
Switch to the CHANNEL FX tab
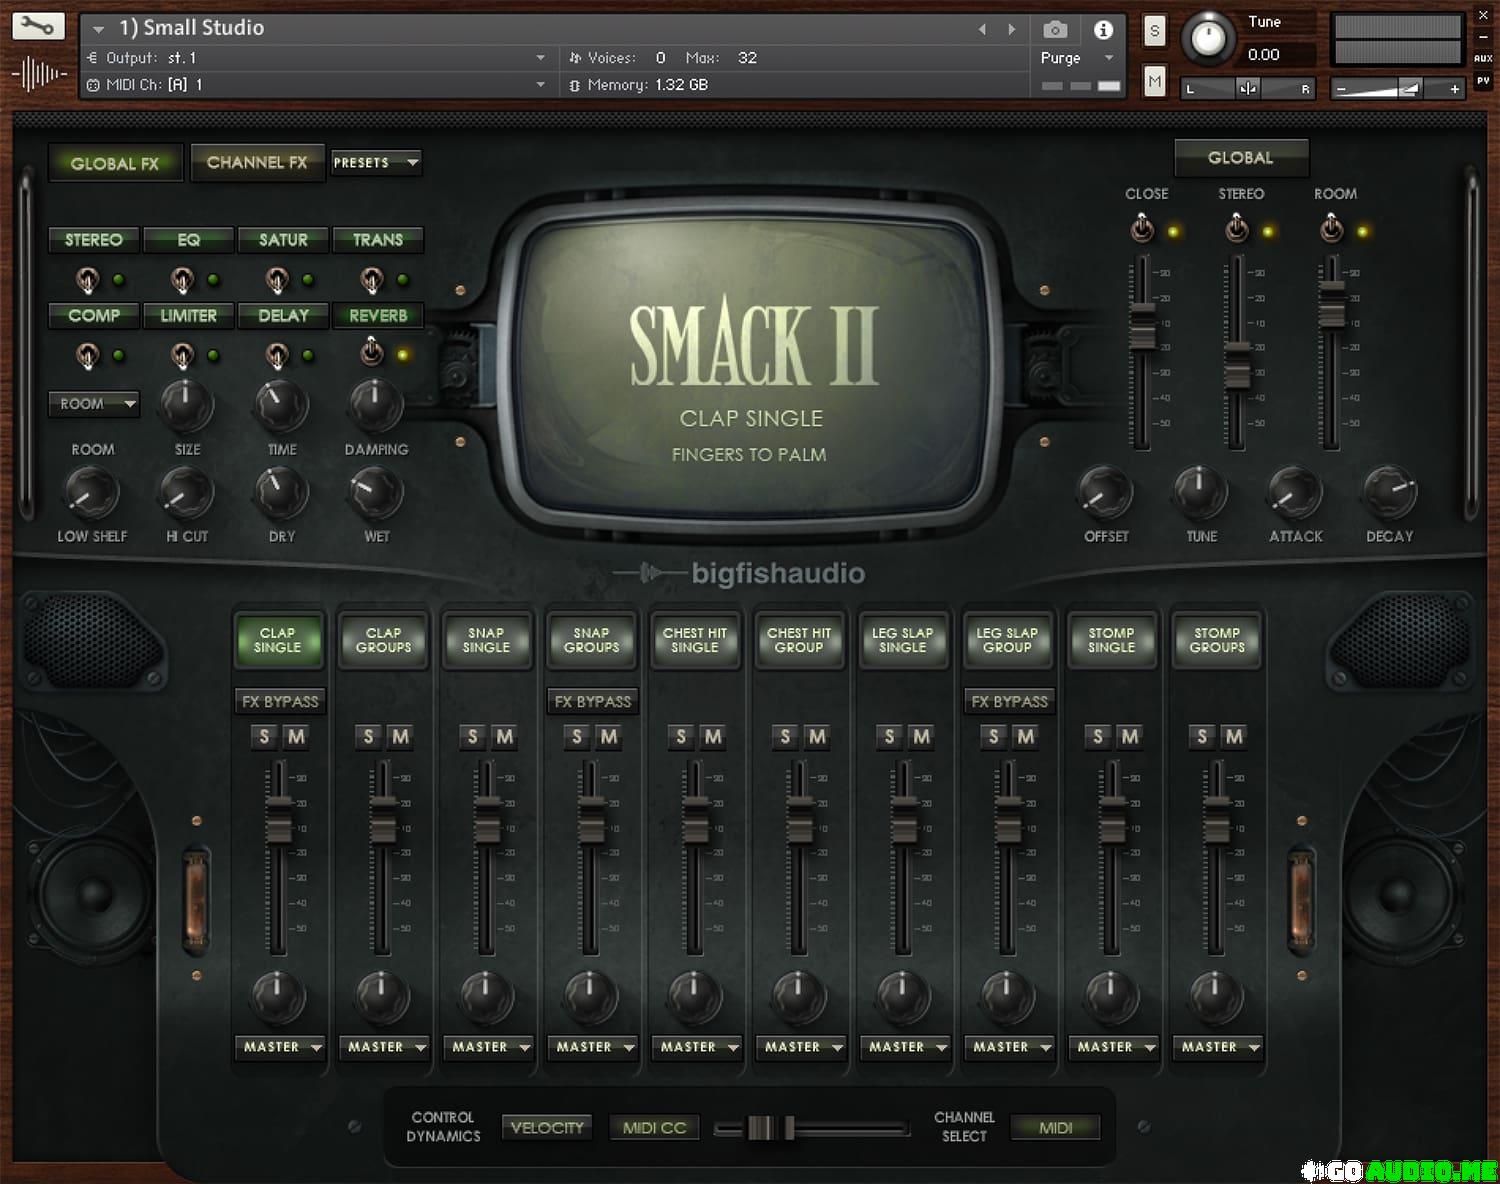257,162
